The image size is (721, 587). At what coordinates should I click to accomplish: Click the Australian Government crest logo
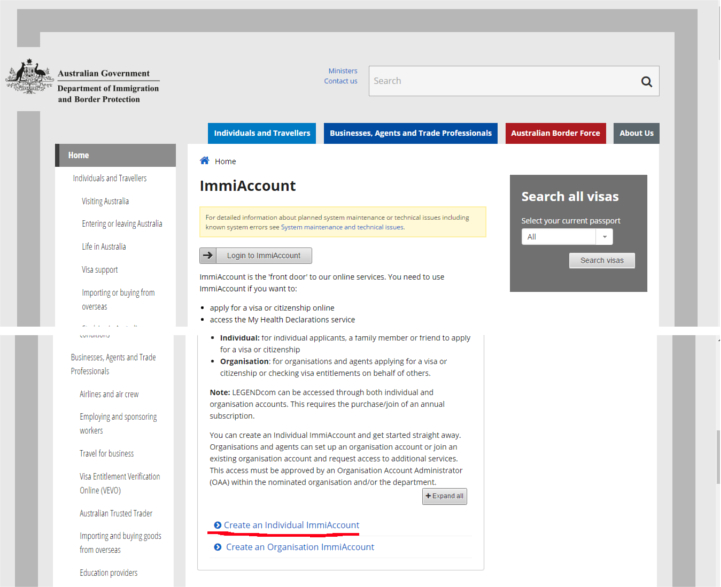(x=29, y=76)
